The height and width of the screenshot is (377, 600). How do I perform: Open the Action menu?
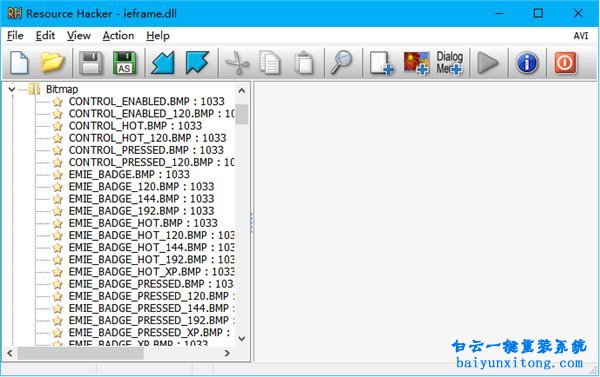point(118,36)
